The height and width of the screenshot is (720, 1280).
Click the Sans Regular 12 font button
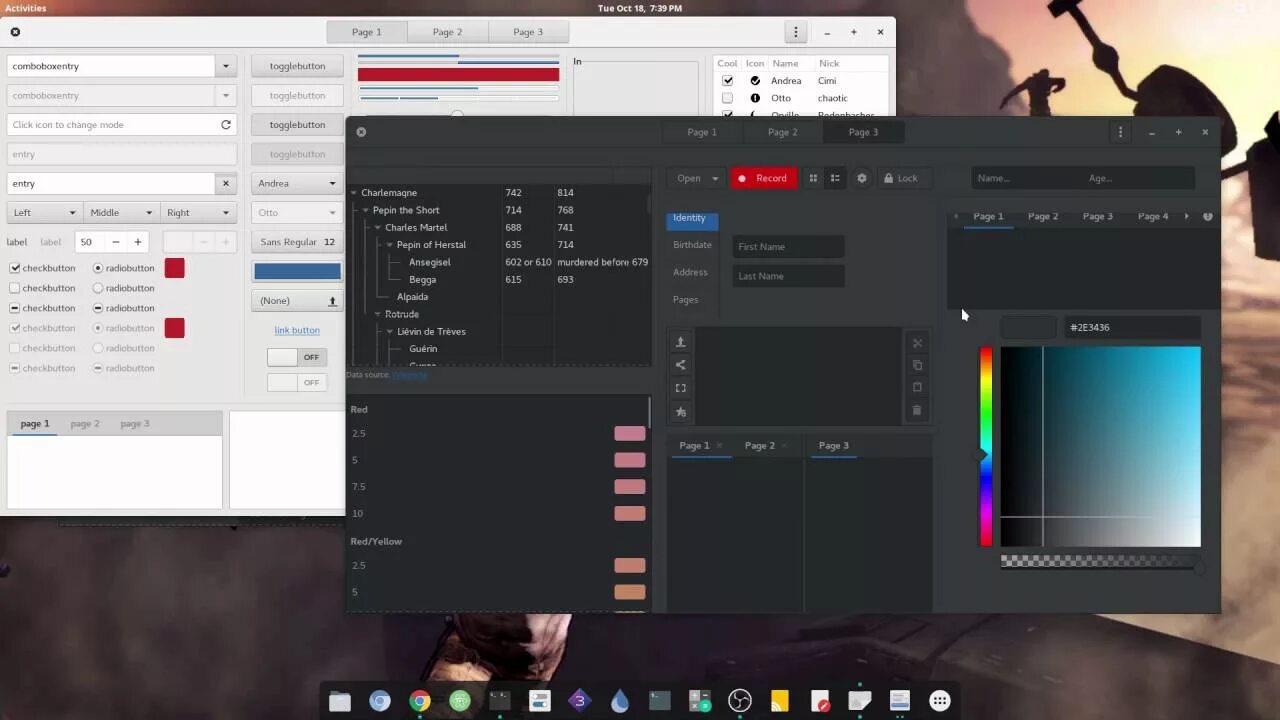[297, 242]
